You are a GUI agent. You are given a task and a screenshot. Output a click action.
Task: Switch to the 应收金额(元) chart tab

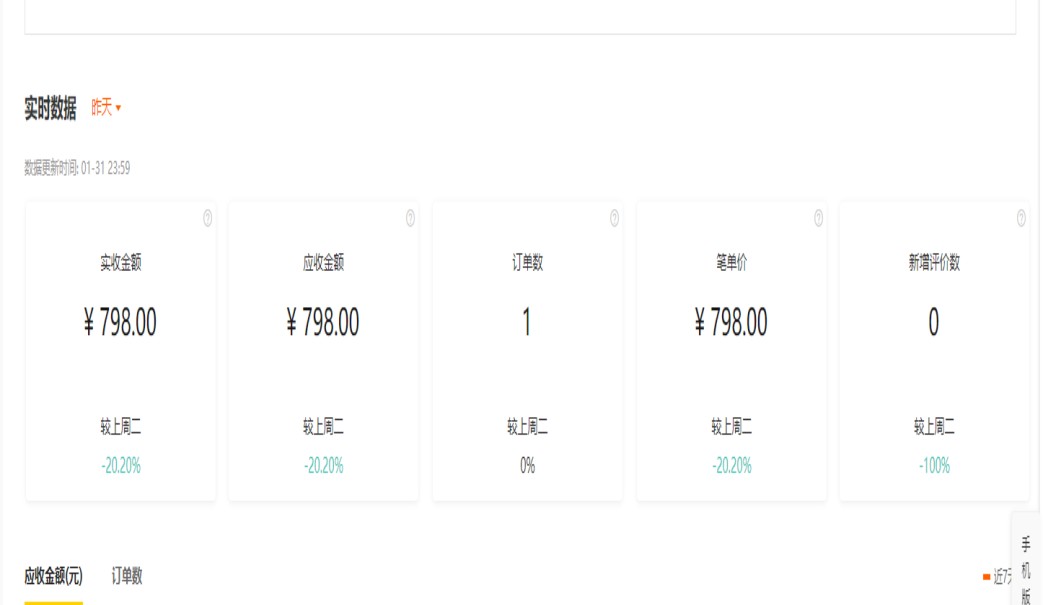[x=53, y=576]
